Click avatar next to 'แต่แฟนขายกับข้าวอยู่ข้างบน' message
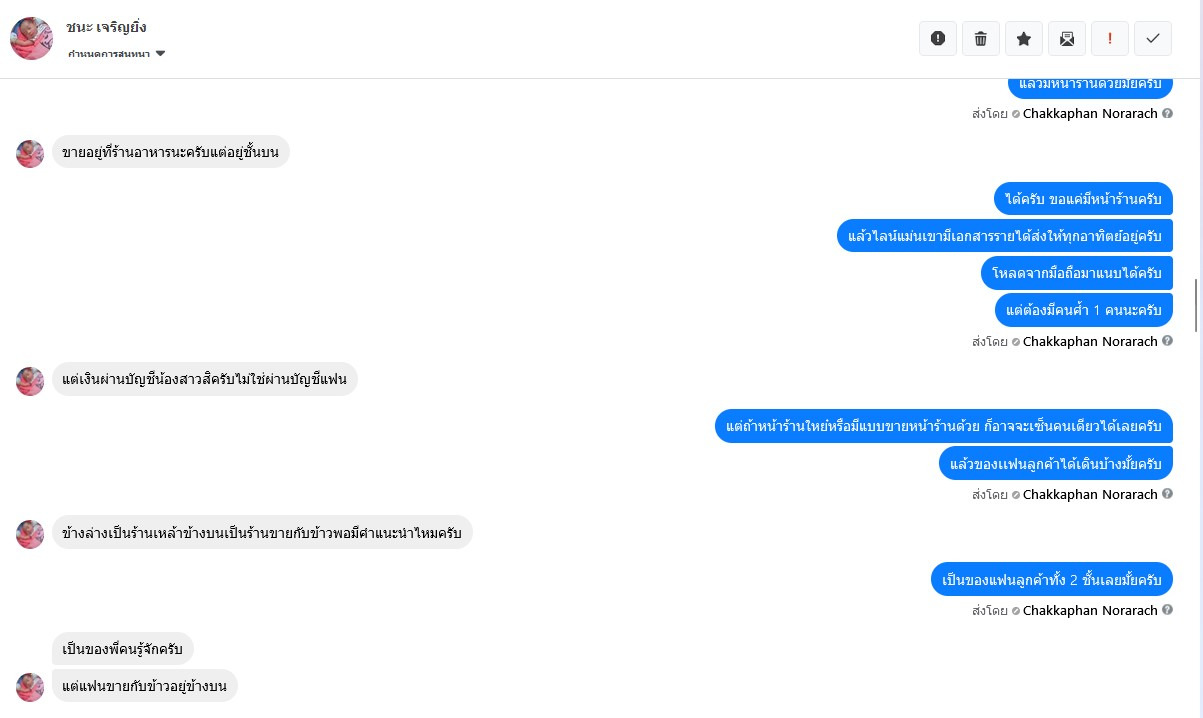This screenshot has height=718, width=1203. click(30, 687)
